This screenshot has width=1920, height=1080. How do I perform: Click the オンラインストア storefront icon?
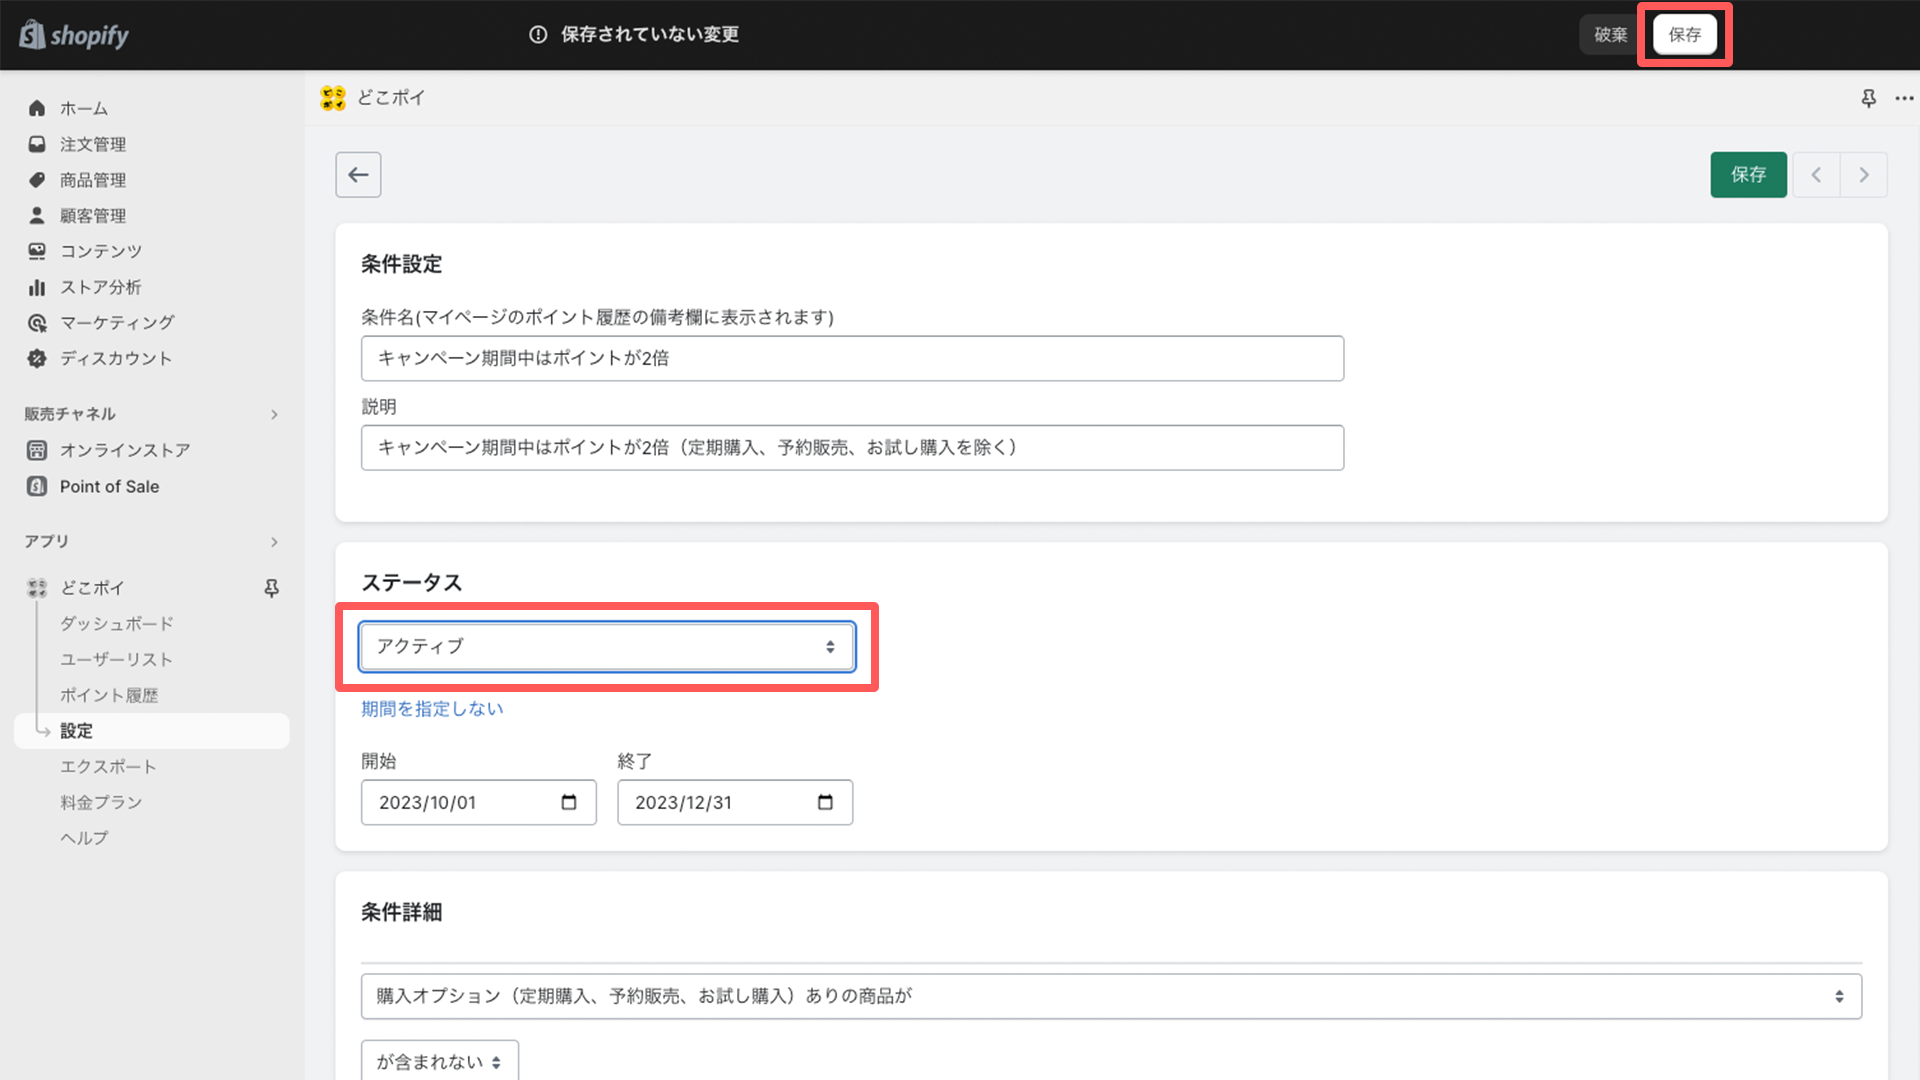tap(37, 450)
